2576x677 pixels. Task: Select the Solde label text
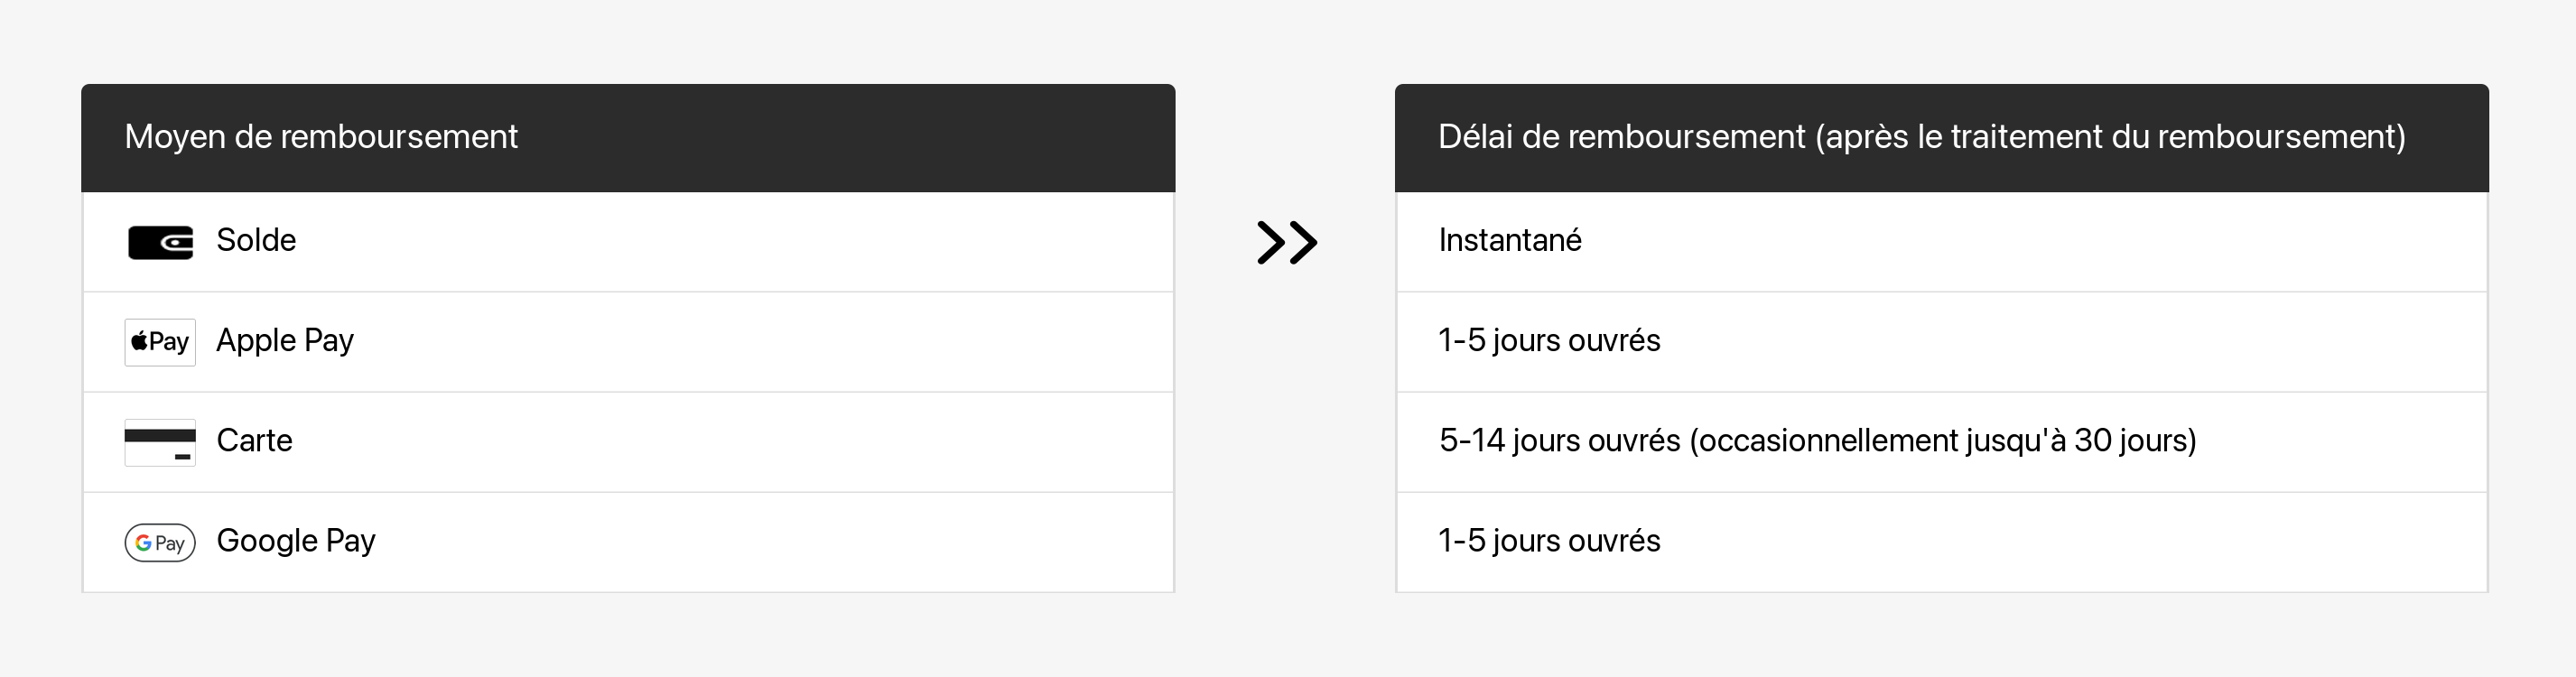[x=256, y=240]
